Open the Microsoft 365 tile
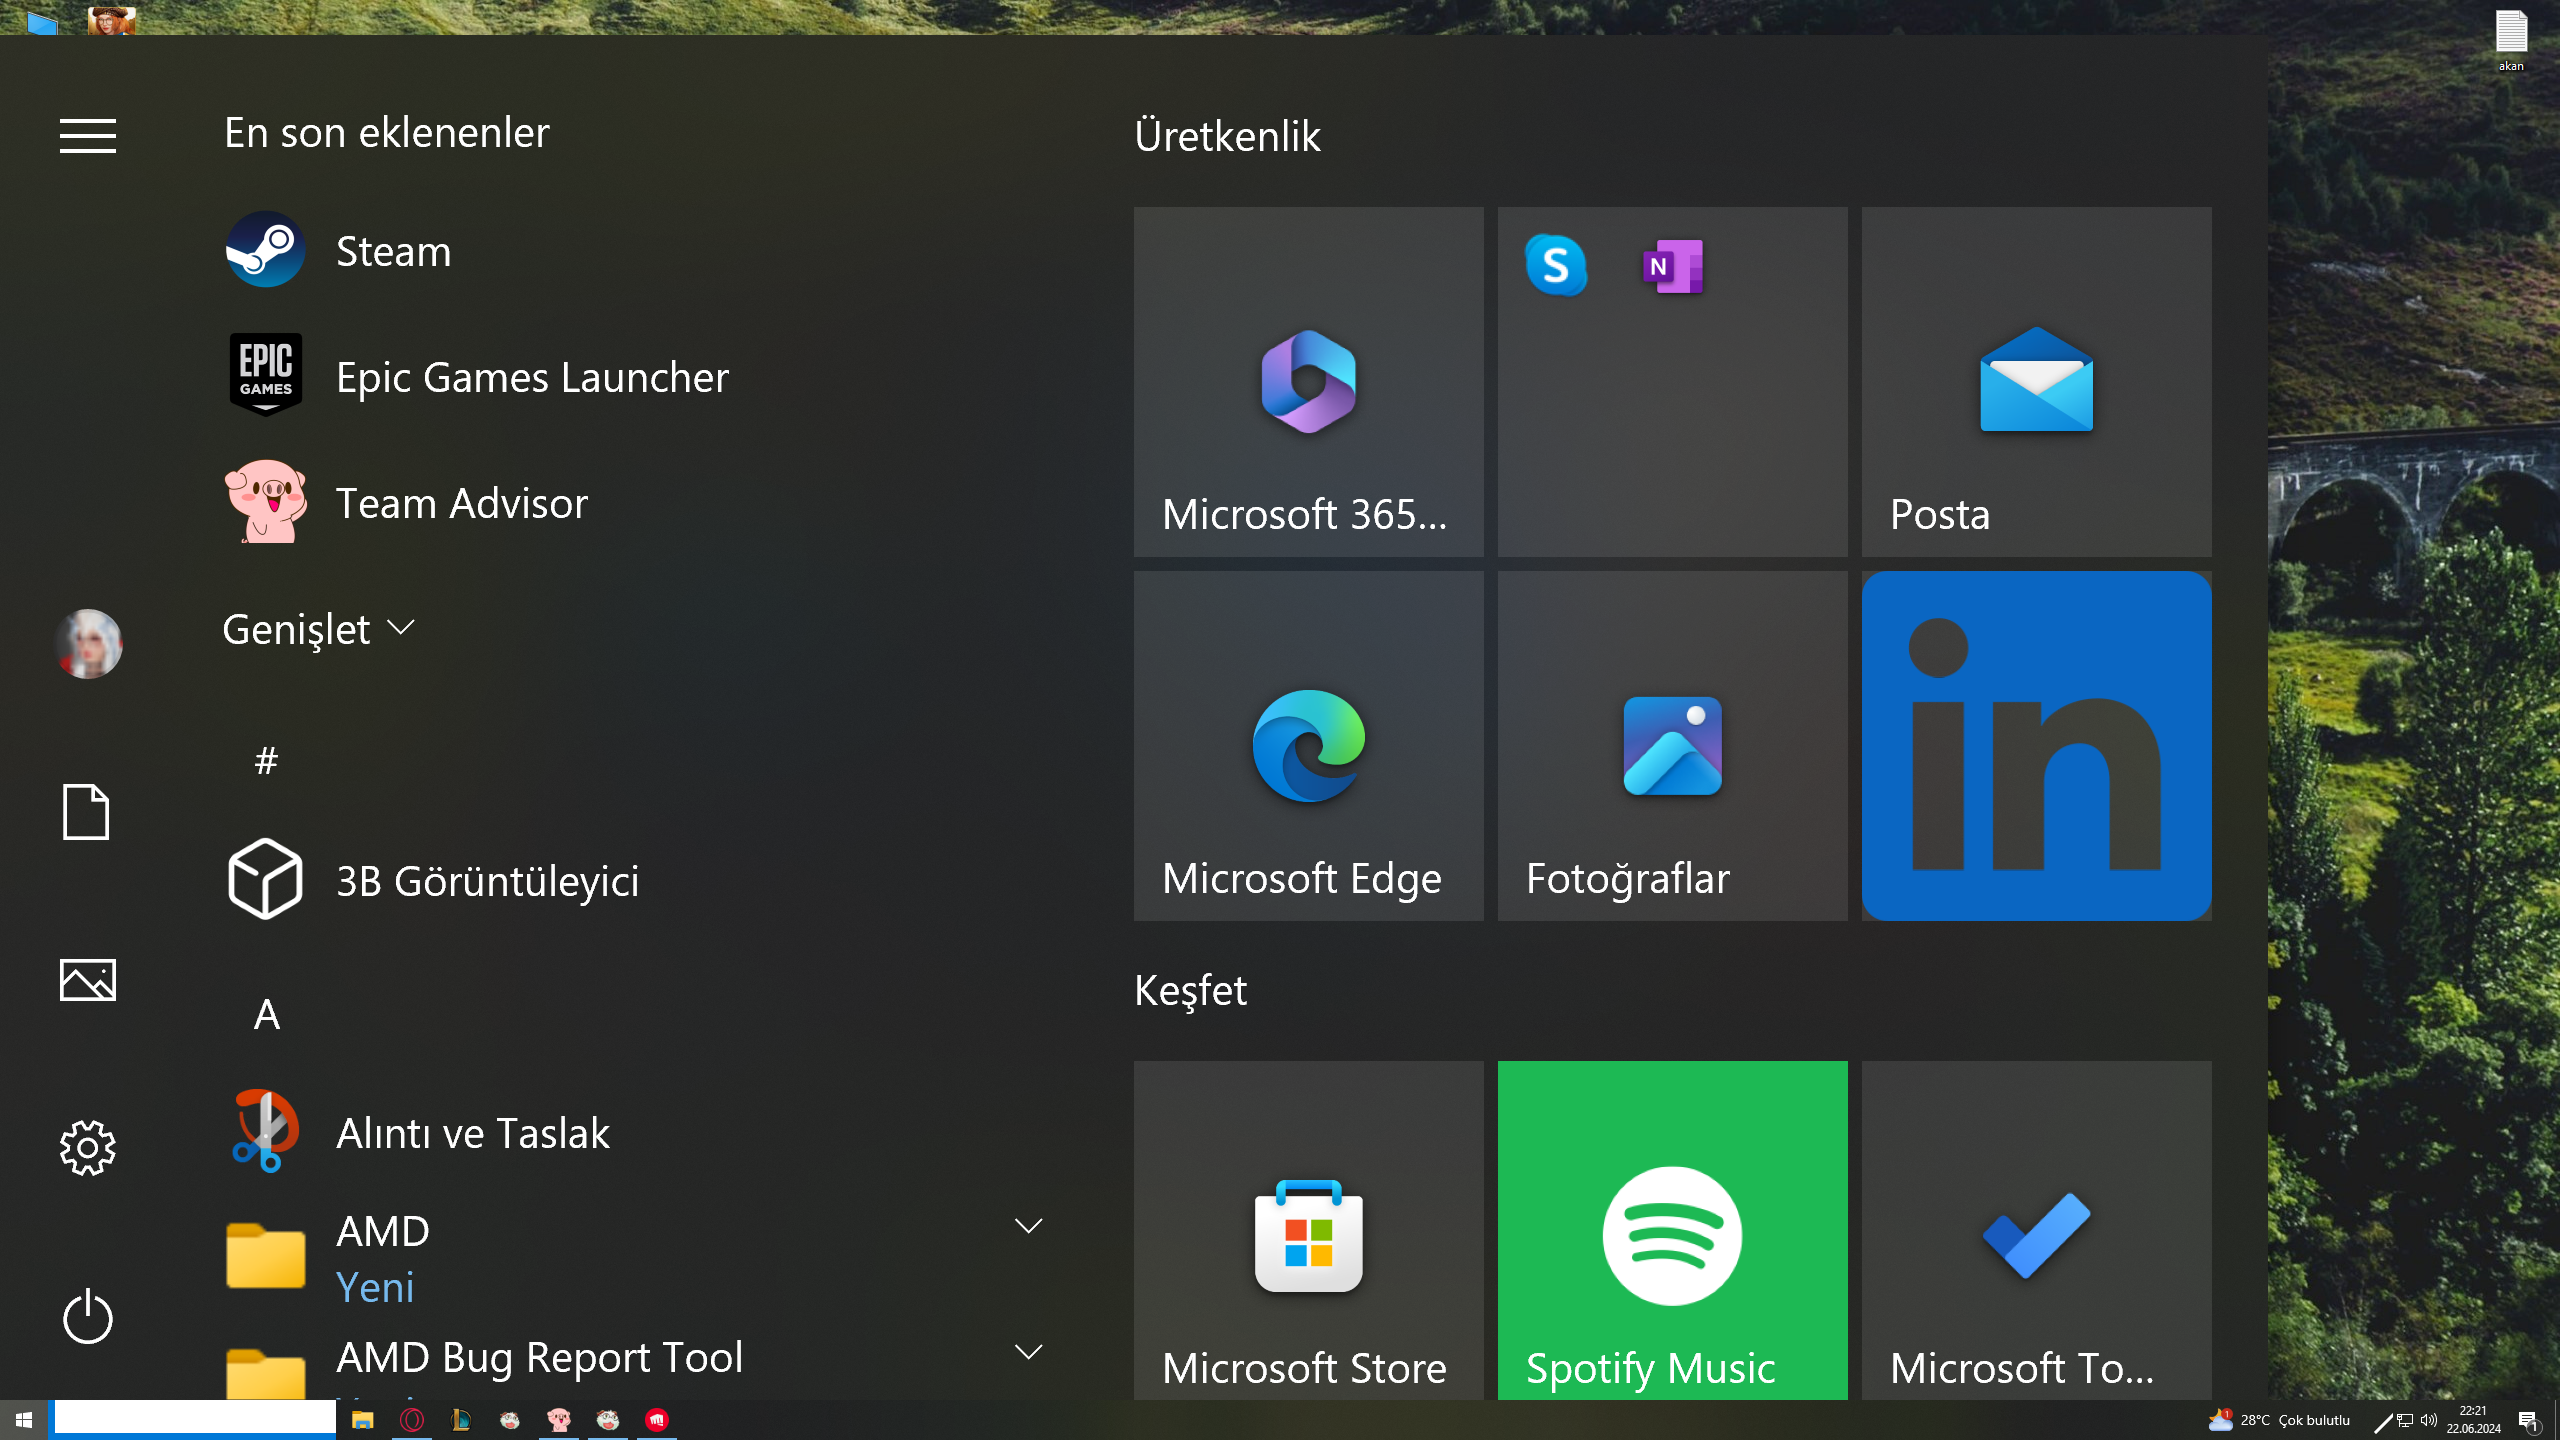 point(1308,381)
